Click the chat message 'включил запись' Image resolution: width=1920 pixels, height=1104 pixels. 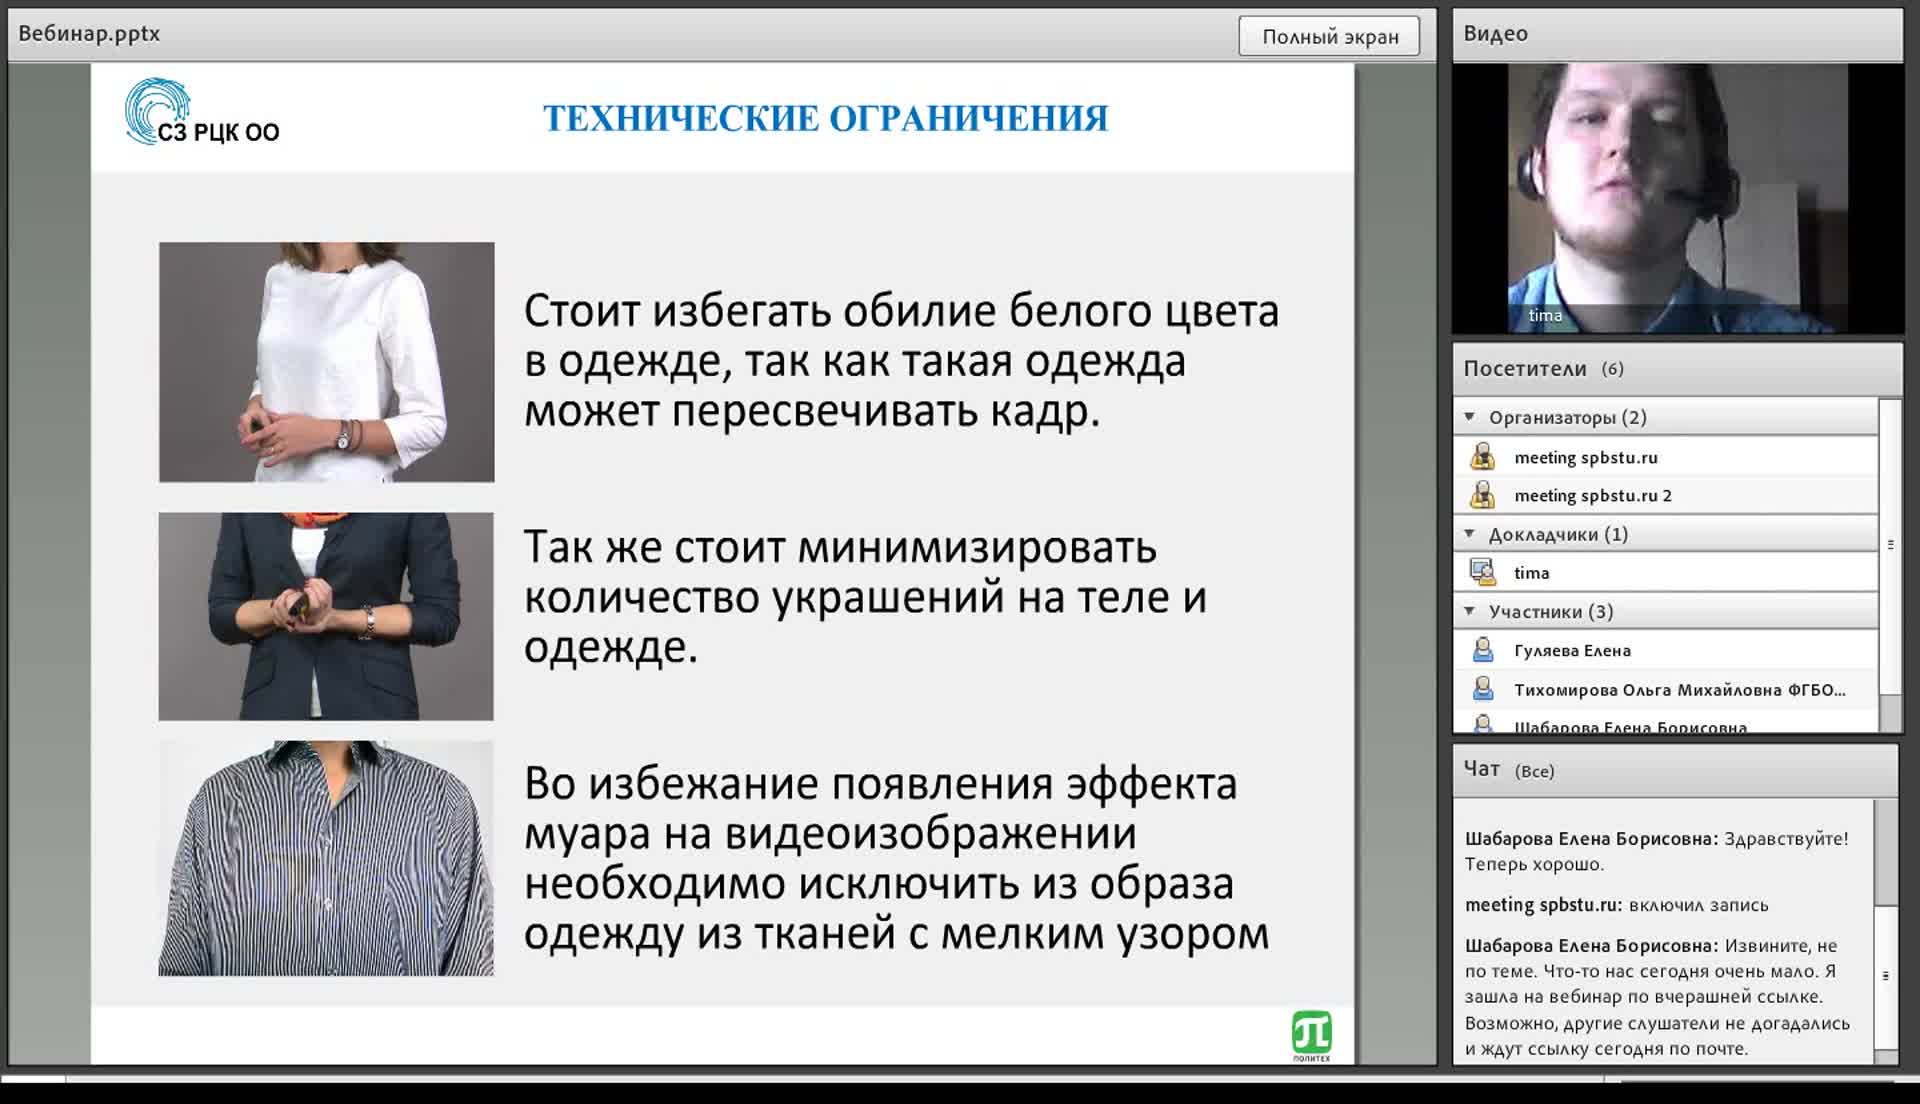click(1699, 905)
